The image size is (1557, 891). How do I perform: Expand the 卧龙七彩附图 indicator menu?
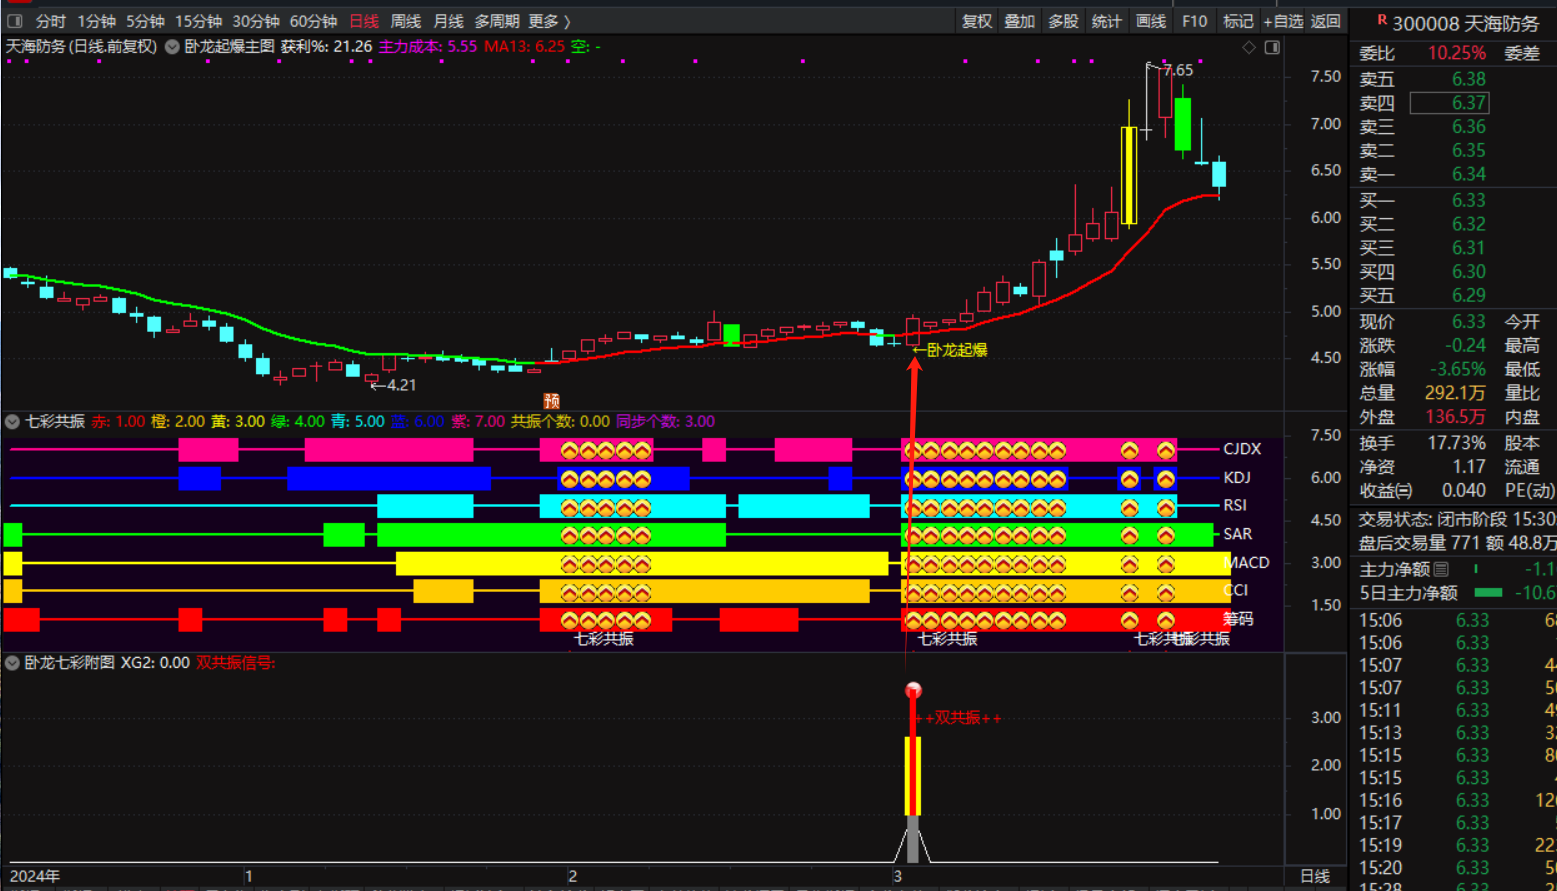(x=13, y=663)
